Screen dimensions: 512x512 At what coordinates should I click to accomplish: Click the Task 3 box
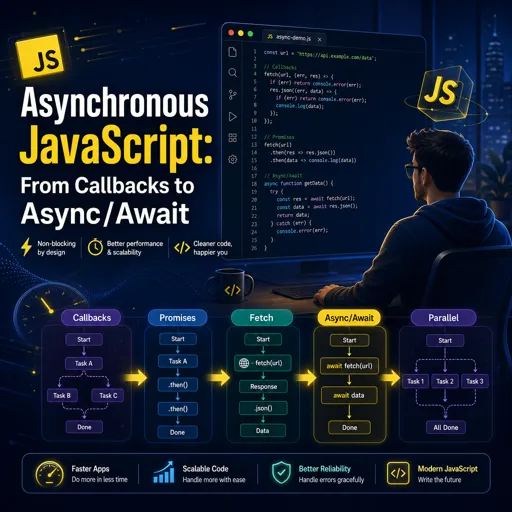475,381
